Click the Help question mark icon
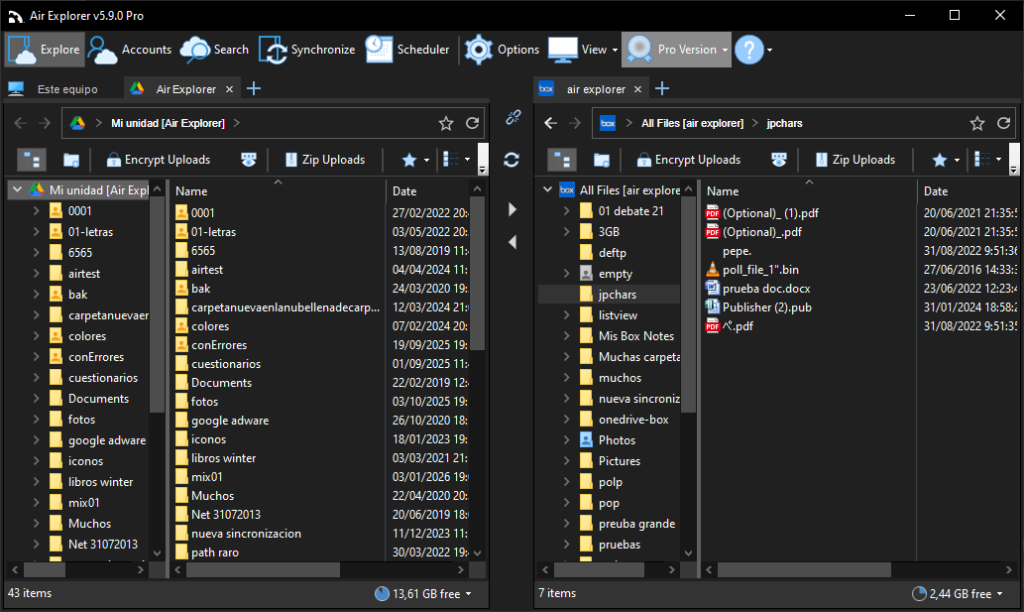Viewport: 1024px width, 612px height. pyautogui.click(x=749, y=50)
